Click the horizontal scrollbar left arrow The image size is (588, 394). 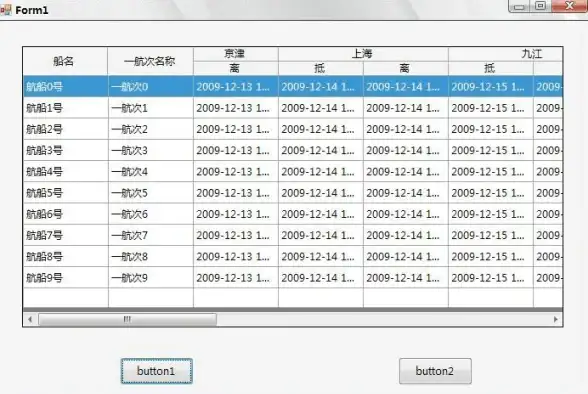(30, 320)
